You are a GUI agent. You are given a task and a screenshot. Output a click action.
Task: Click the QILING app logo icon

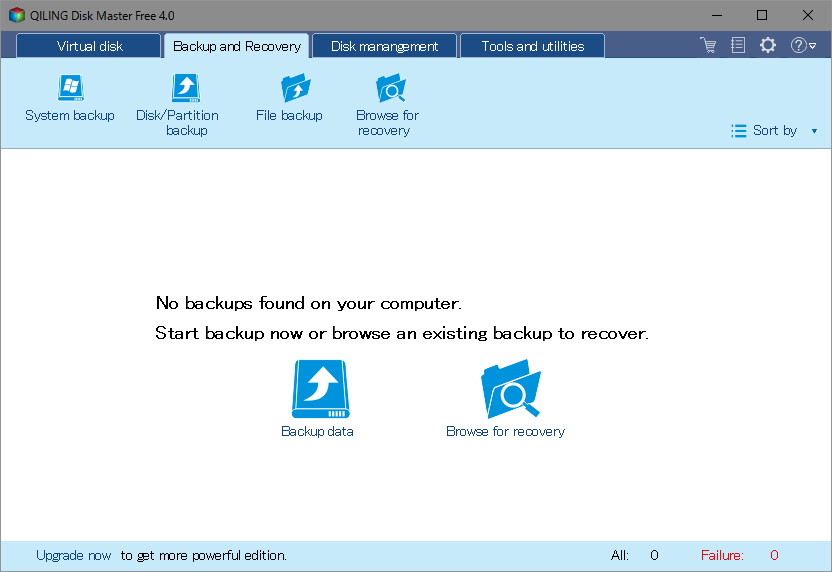pos(16,15)
